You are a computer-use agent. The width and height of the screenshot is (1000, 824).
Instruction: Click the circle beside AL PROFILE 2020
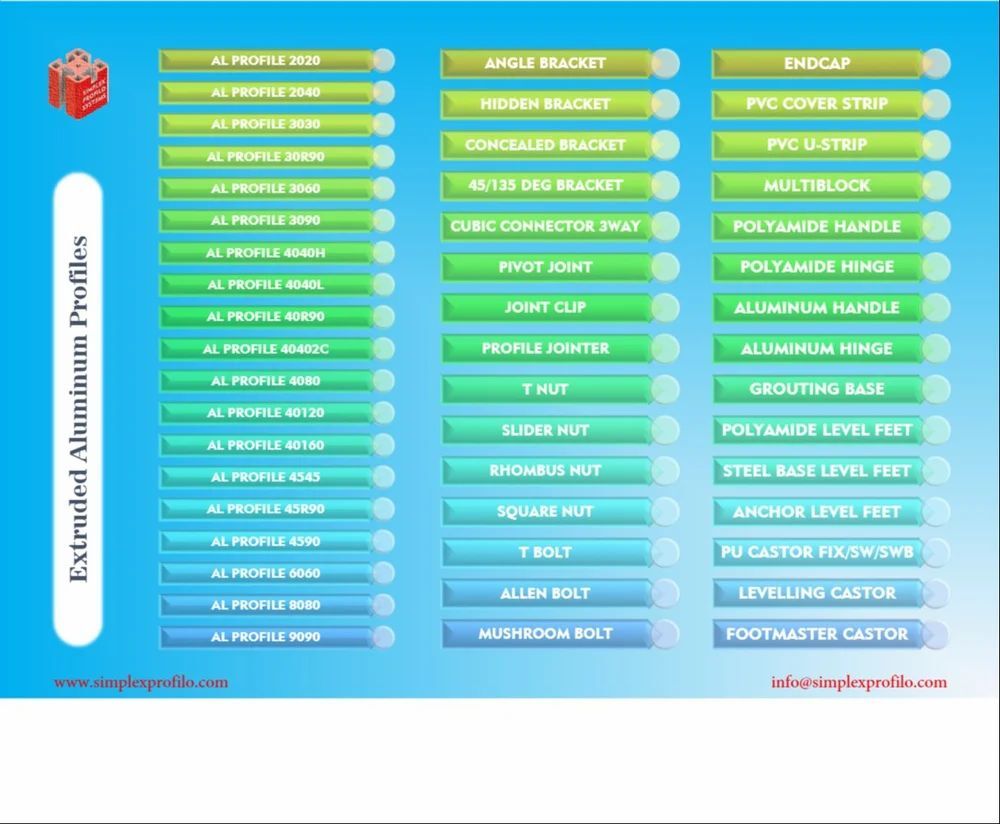[x=383, y=61]
